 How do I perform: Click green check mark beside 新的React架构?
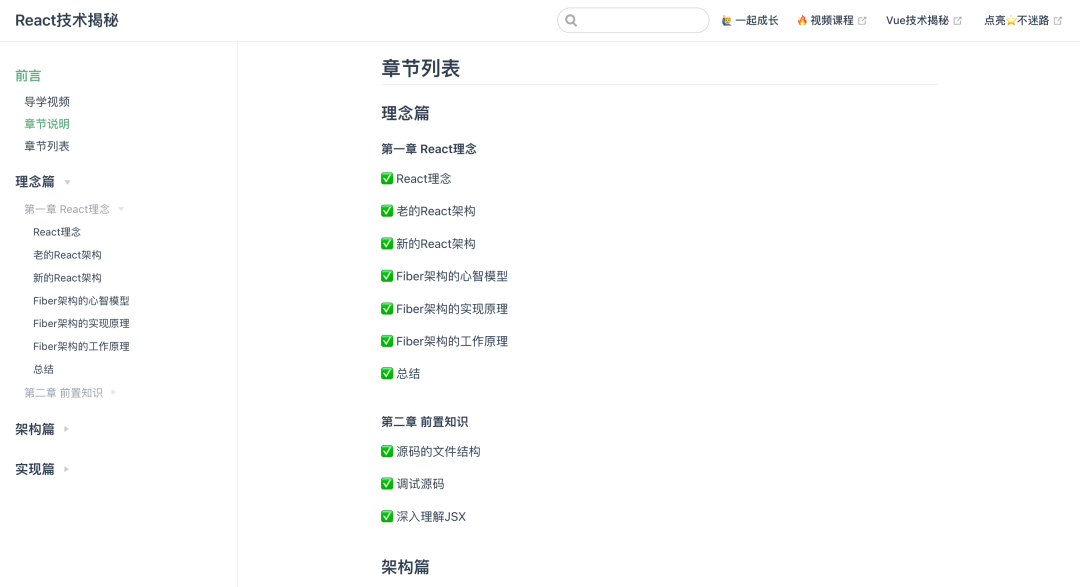(387, 243)
